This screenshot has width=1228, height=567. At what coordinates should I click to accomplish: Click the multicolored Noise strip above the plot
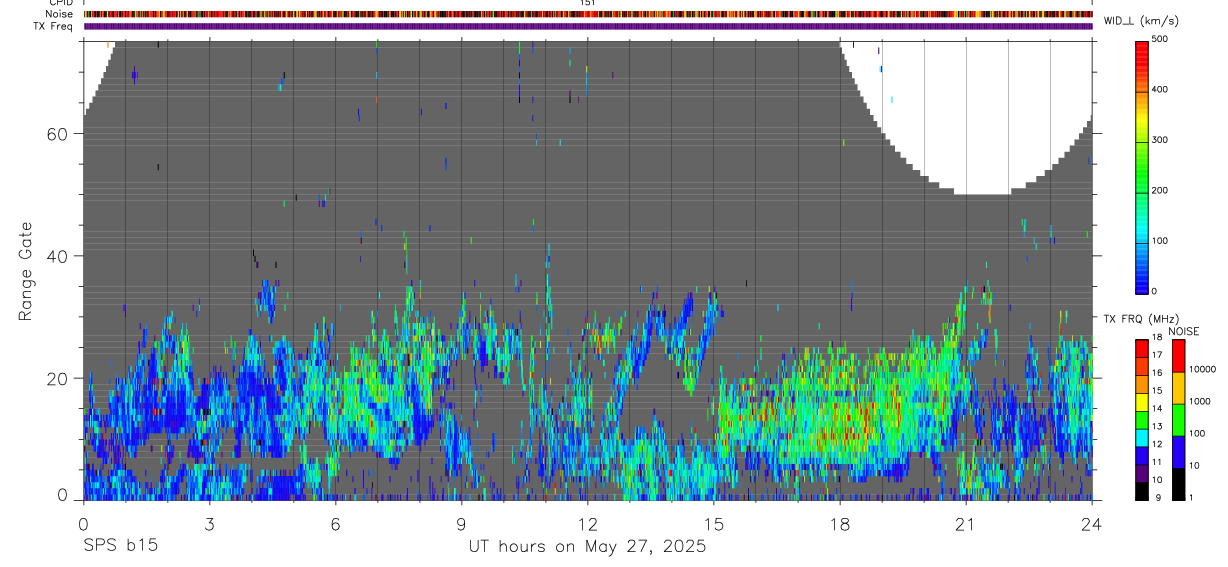(x=588, y=14)
